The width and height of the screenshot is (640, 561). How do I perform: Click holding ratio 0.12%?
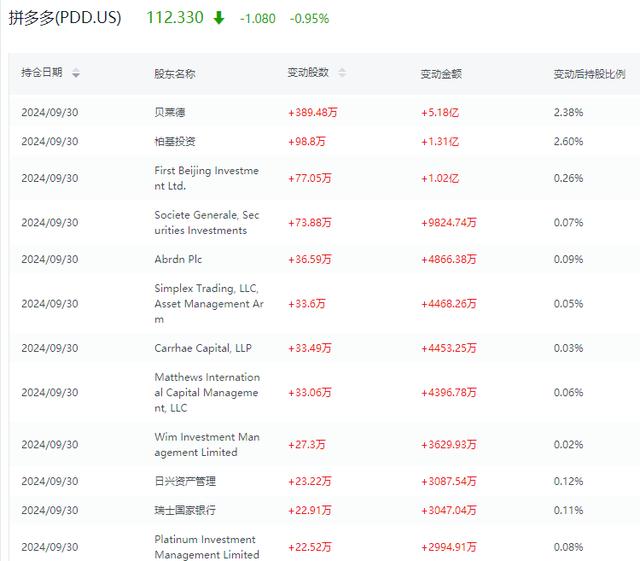point(569,481)
